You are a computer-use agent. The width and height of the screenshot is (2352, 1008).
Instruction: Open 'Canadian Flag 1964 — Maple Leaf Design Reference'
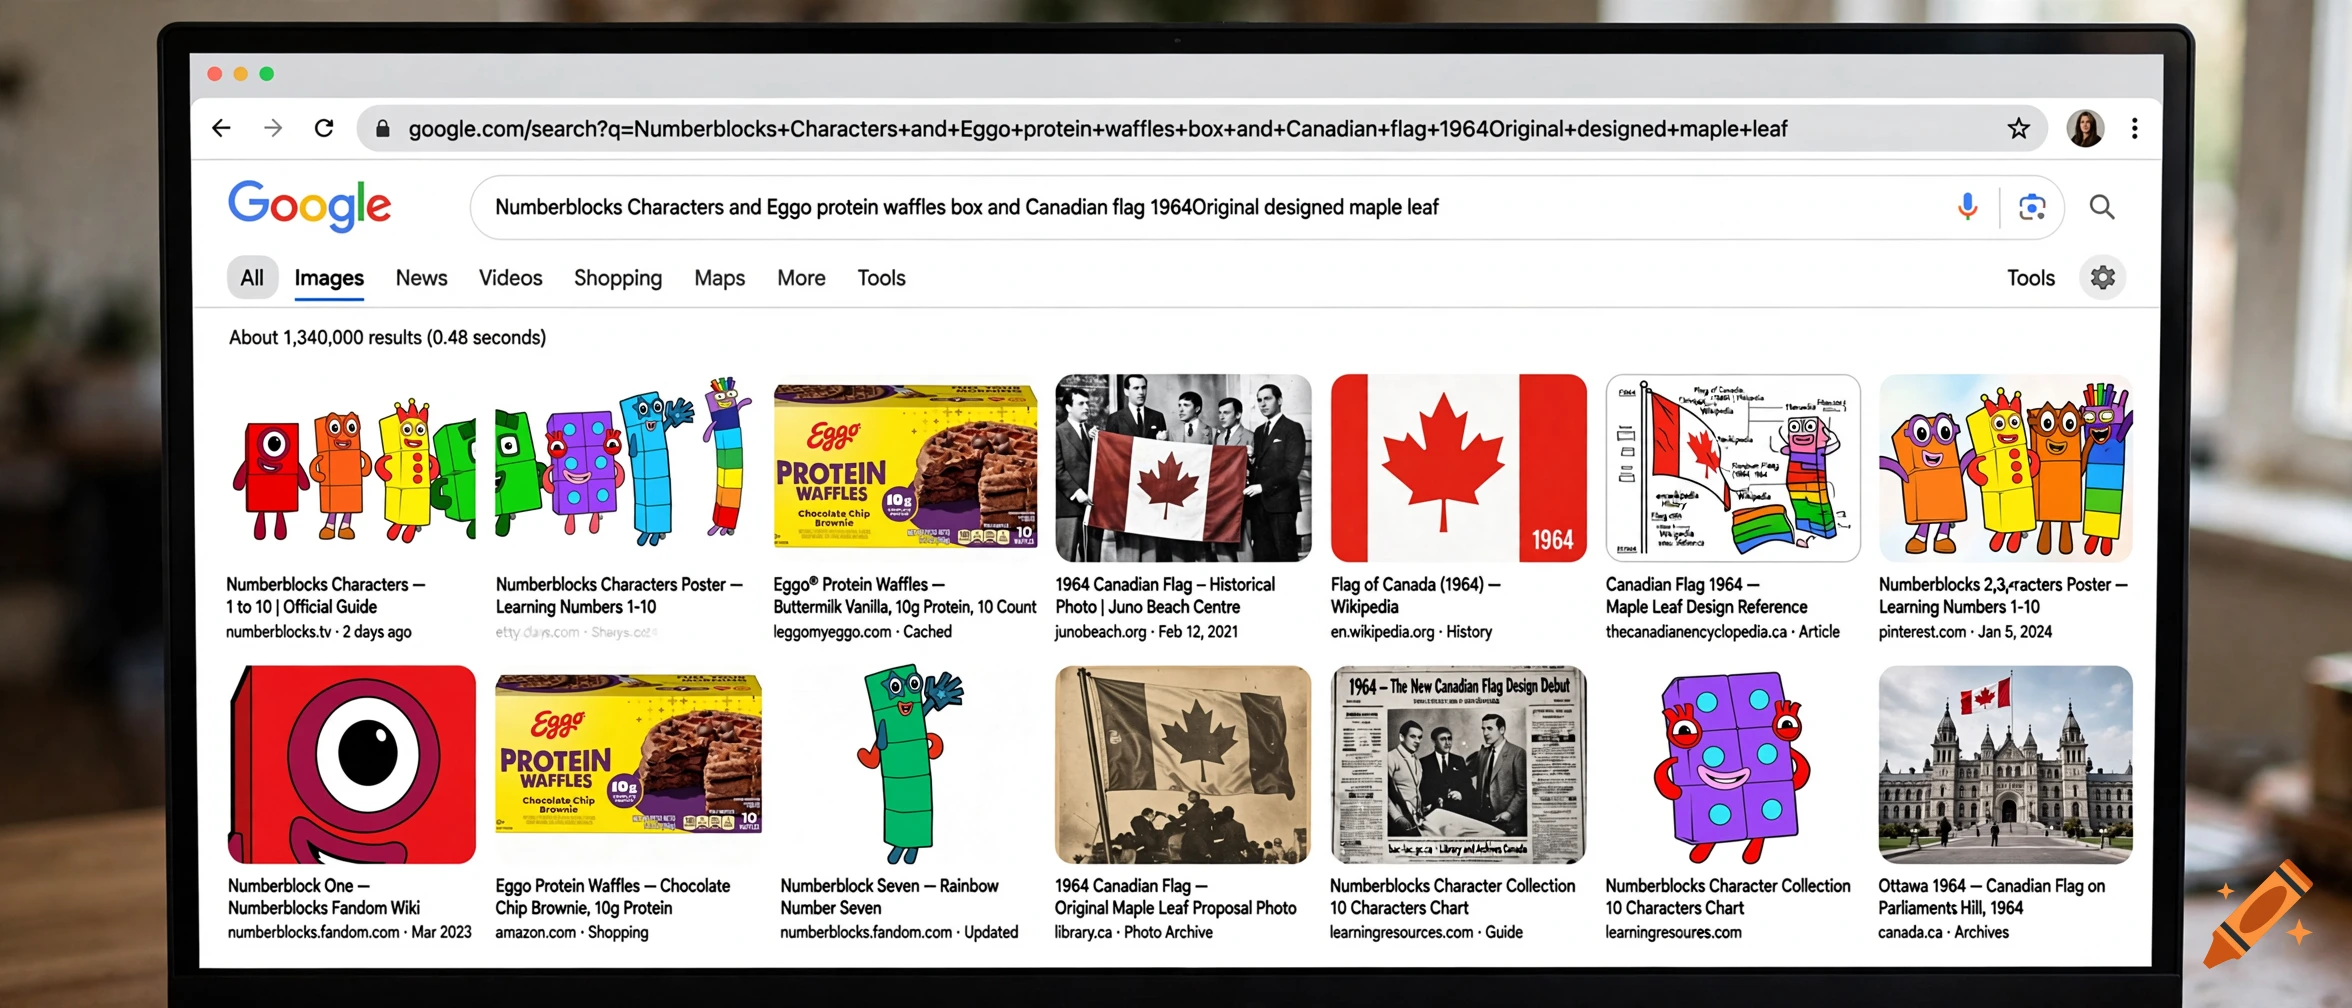tap(1706, 595)
